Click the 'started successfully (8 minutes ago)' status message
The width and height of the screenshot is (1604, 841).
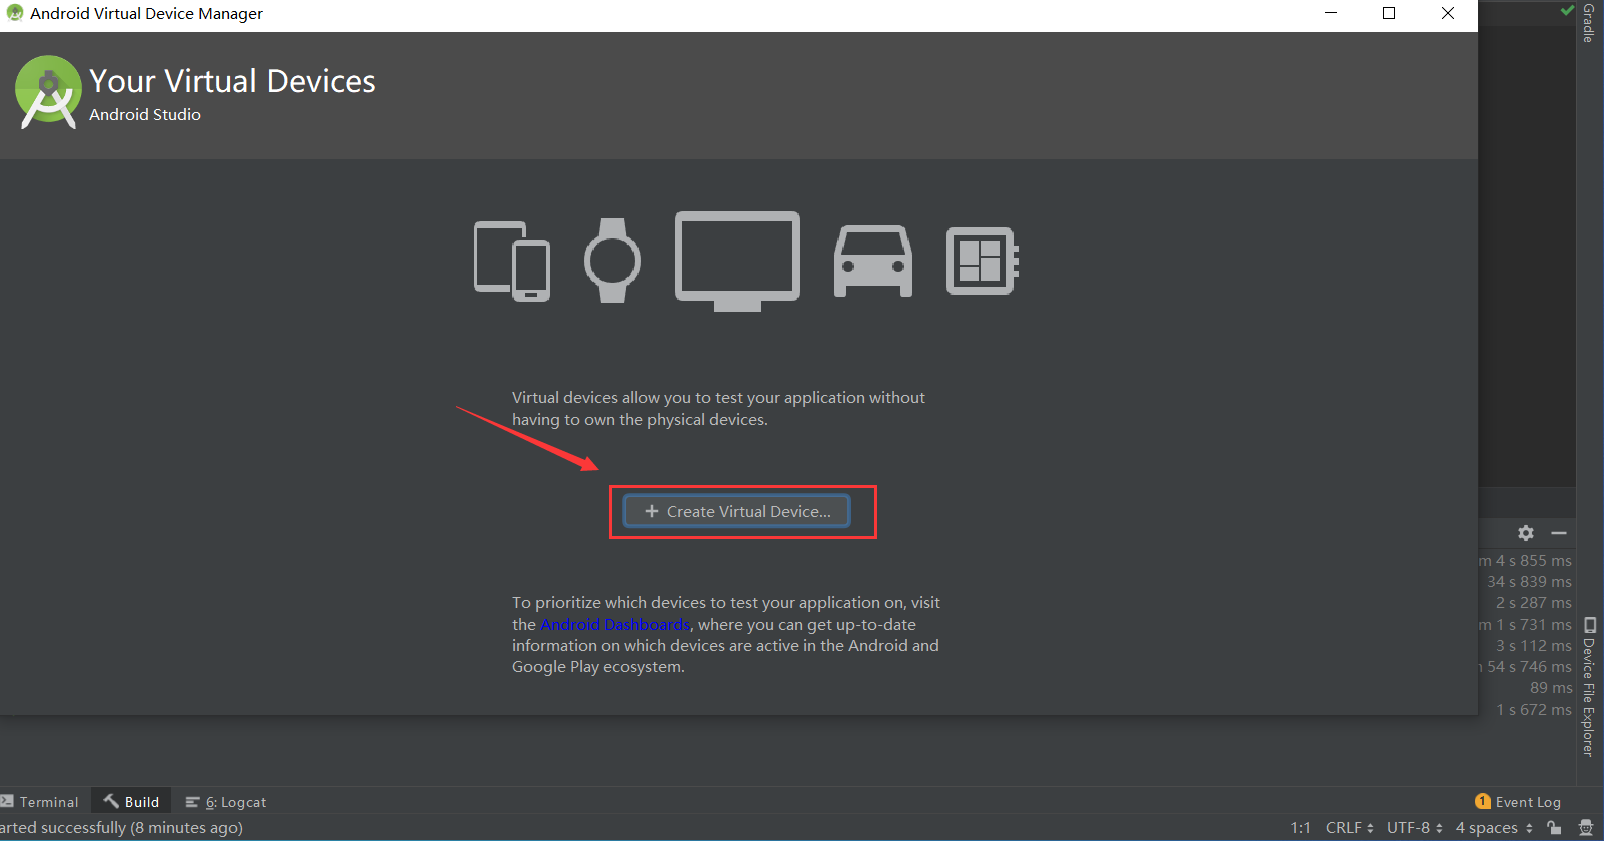point(121,828)
